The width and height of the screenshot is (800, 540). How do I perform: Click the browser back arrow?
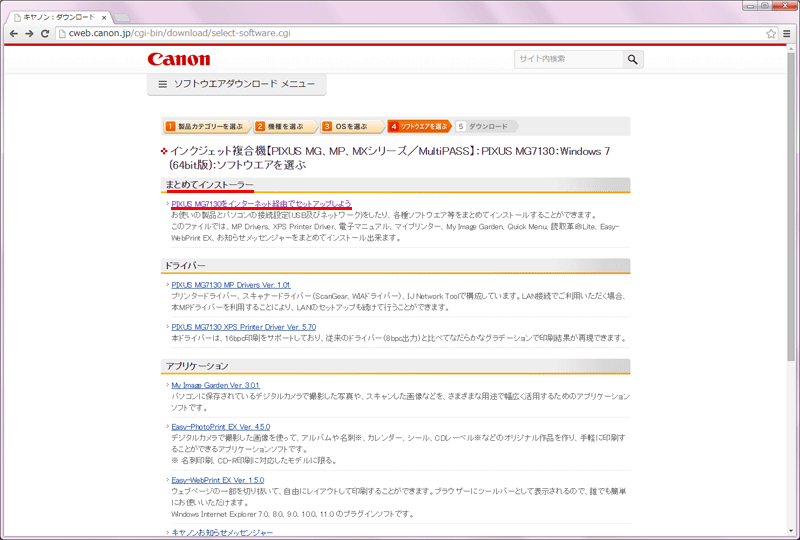[x=14, y=34]
